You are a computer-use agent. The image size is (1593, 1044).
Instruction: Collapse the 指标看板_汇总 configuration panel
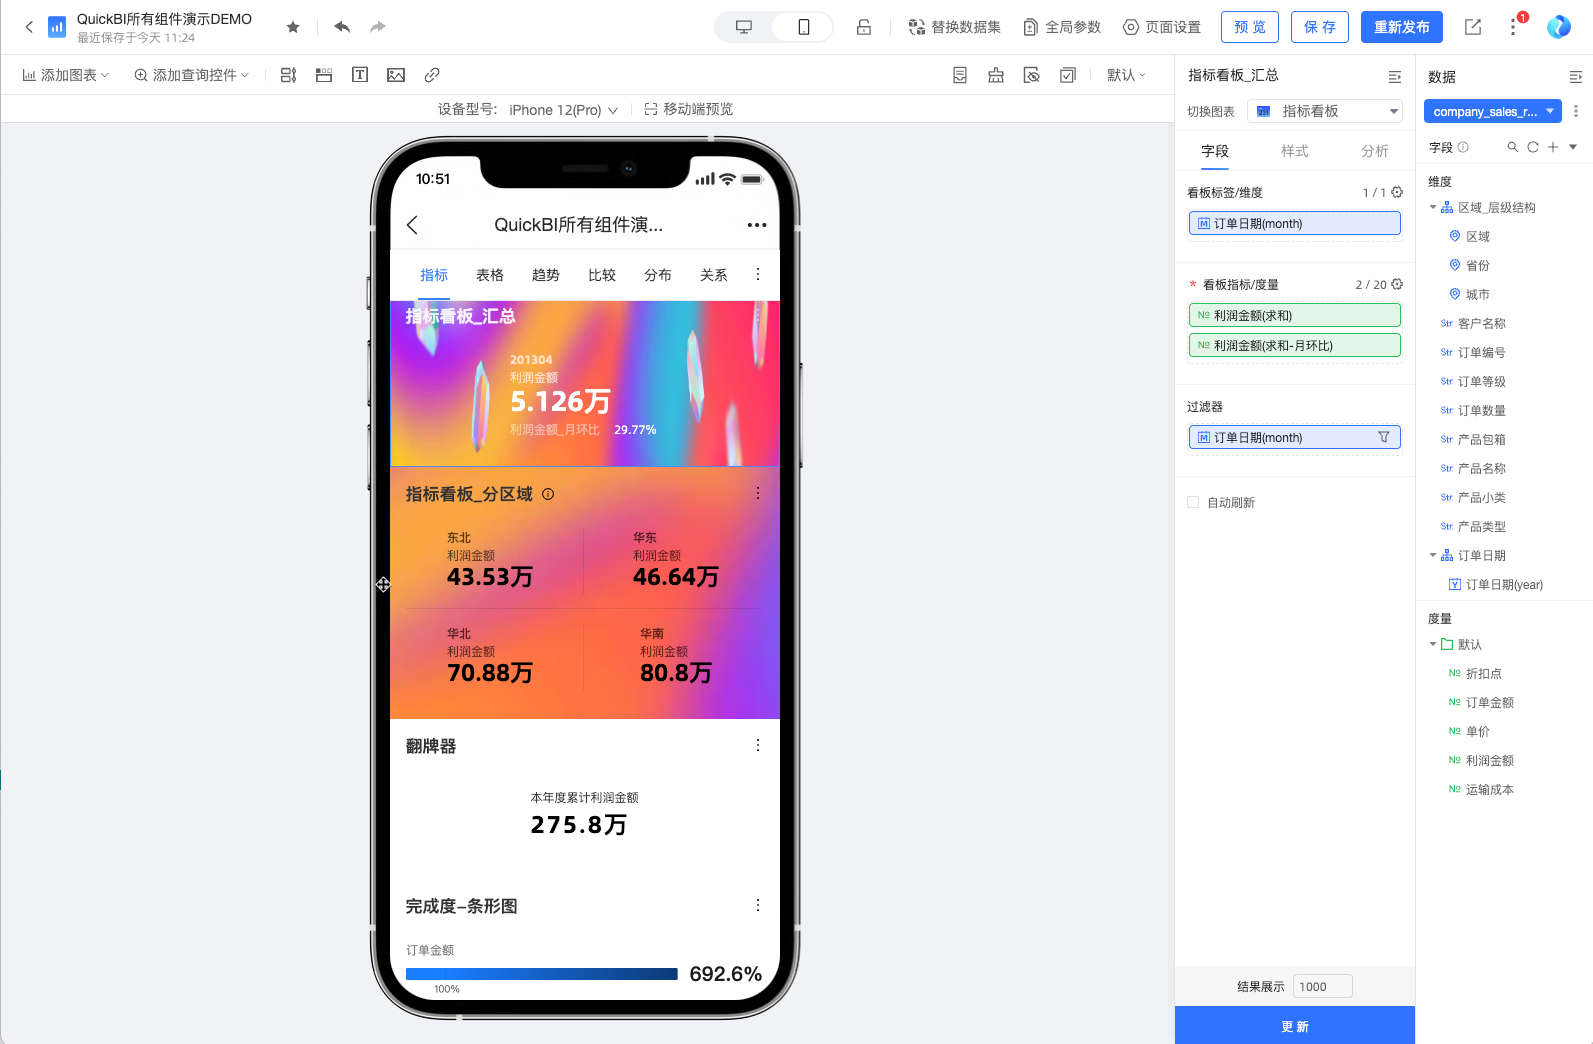[x=1395, y=77]
